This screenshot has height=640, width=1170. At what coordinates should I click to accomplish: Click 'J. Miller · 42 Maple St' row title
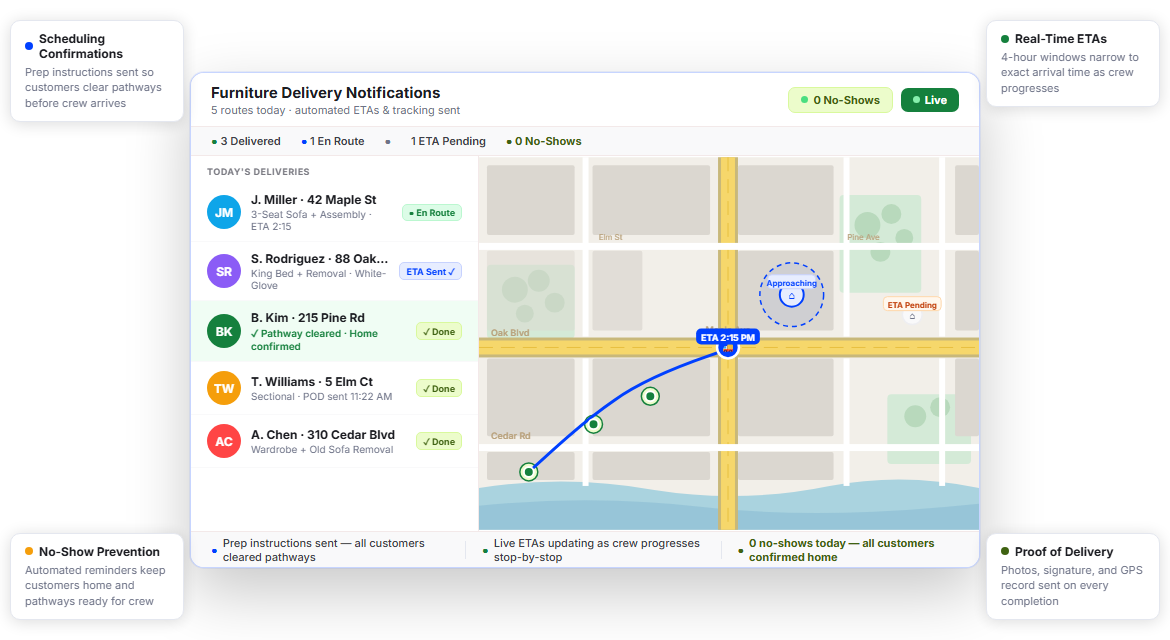pos(313,200)
